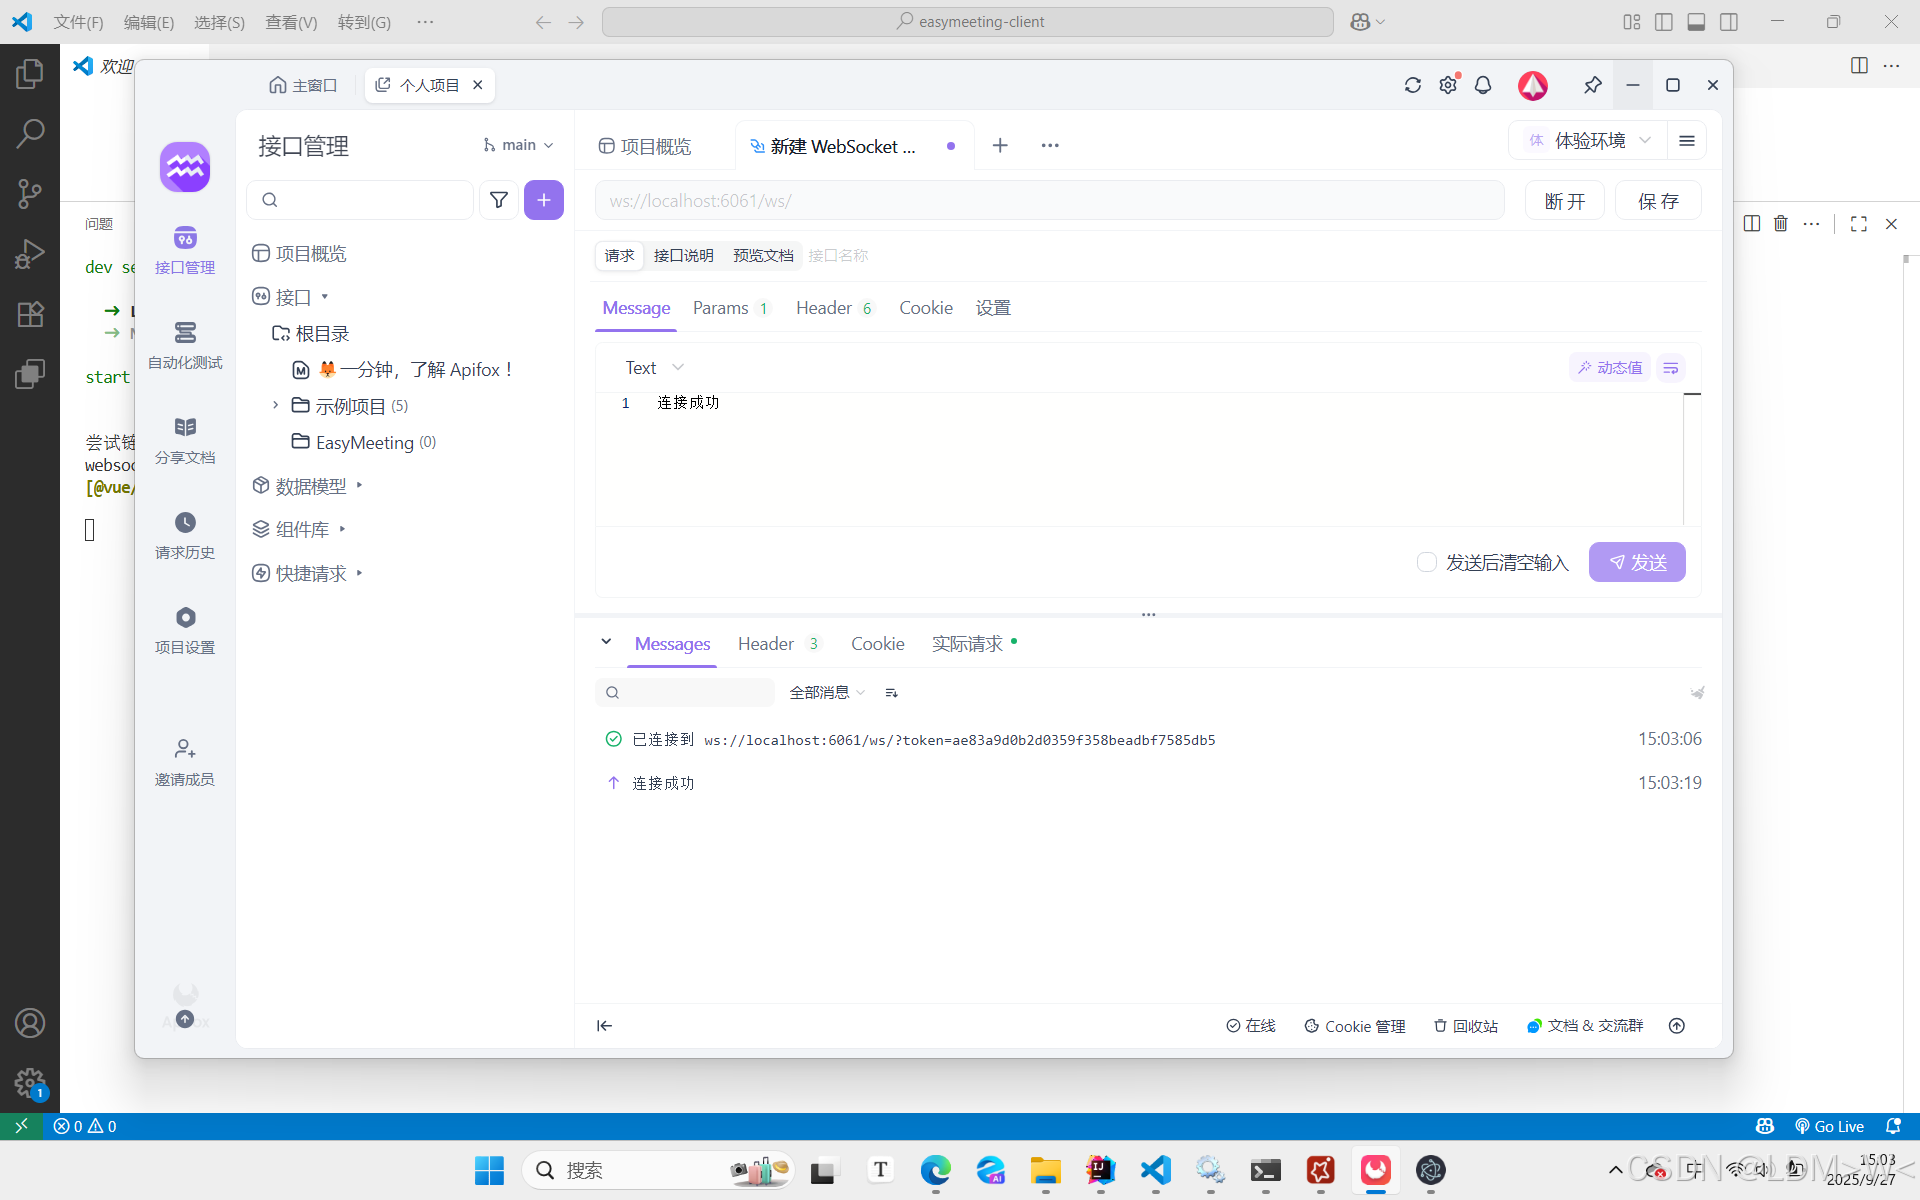Open Apifox notifications bell

[1483, 85]
